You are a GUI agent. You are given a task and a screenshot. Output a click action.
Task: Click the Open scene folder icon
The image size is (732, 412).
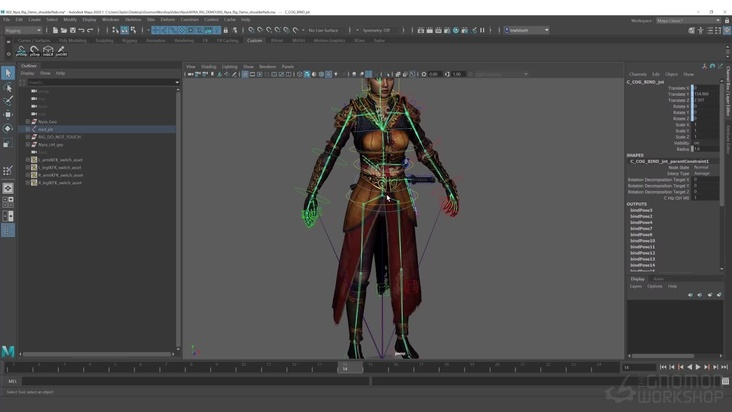click(63, 30)
